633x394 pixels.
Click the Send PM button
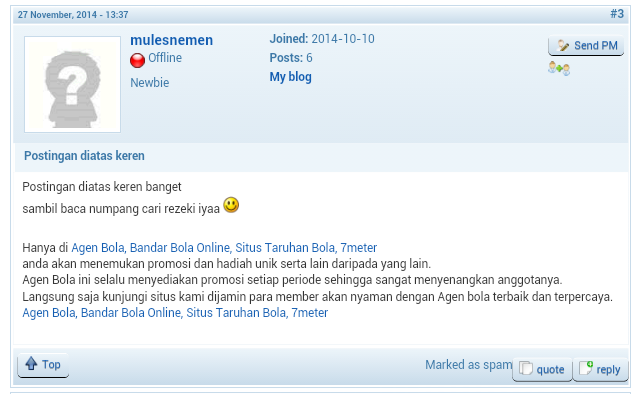coord(586,46)
